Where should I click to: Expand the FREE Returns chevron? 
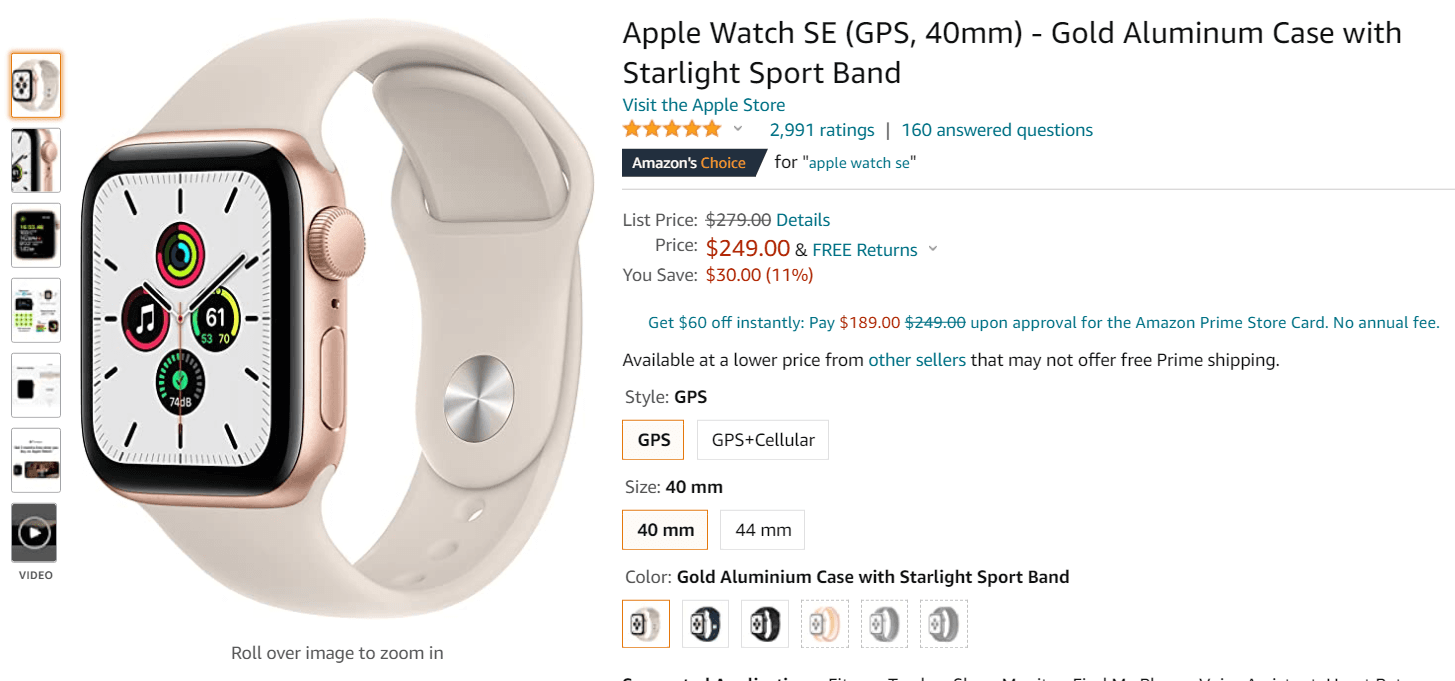(x=933, y=249)
